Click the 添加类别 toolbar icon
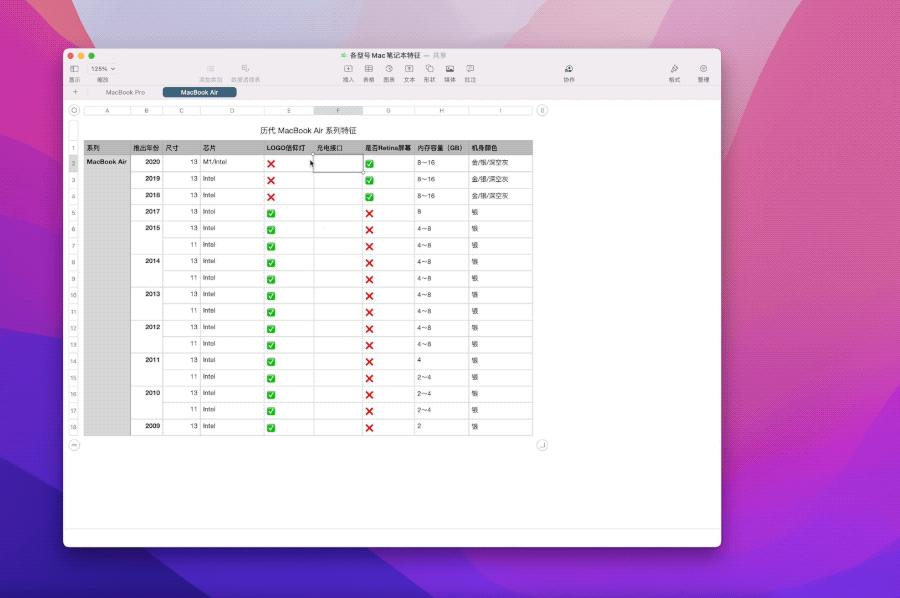 coord(211,69)
